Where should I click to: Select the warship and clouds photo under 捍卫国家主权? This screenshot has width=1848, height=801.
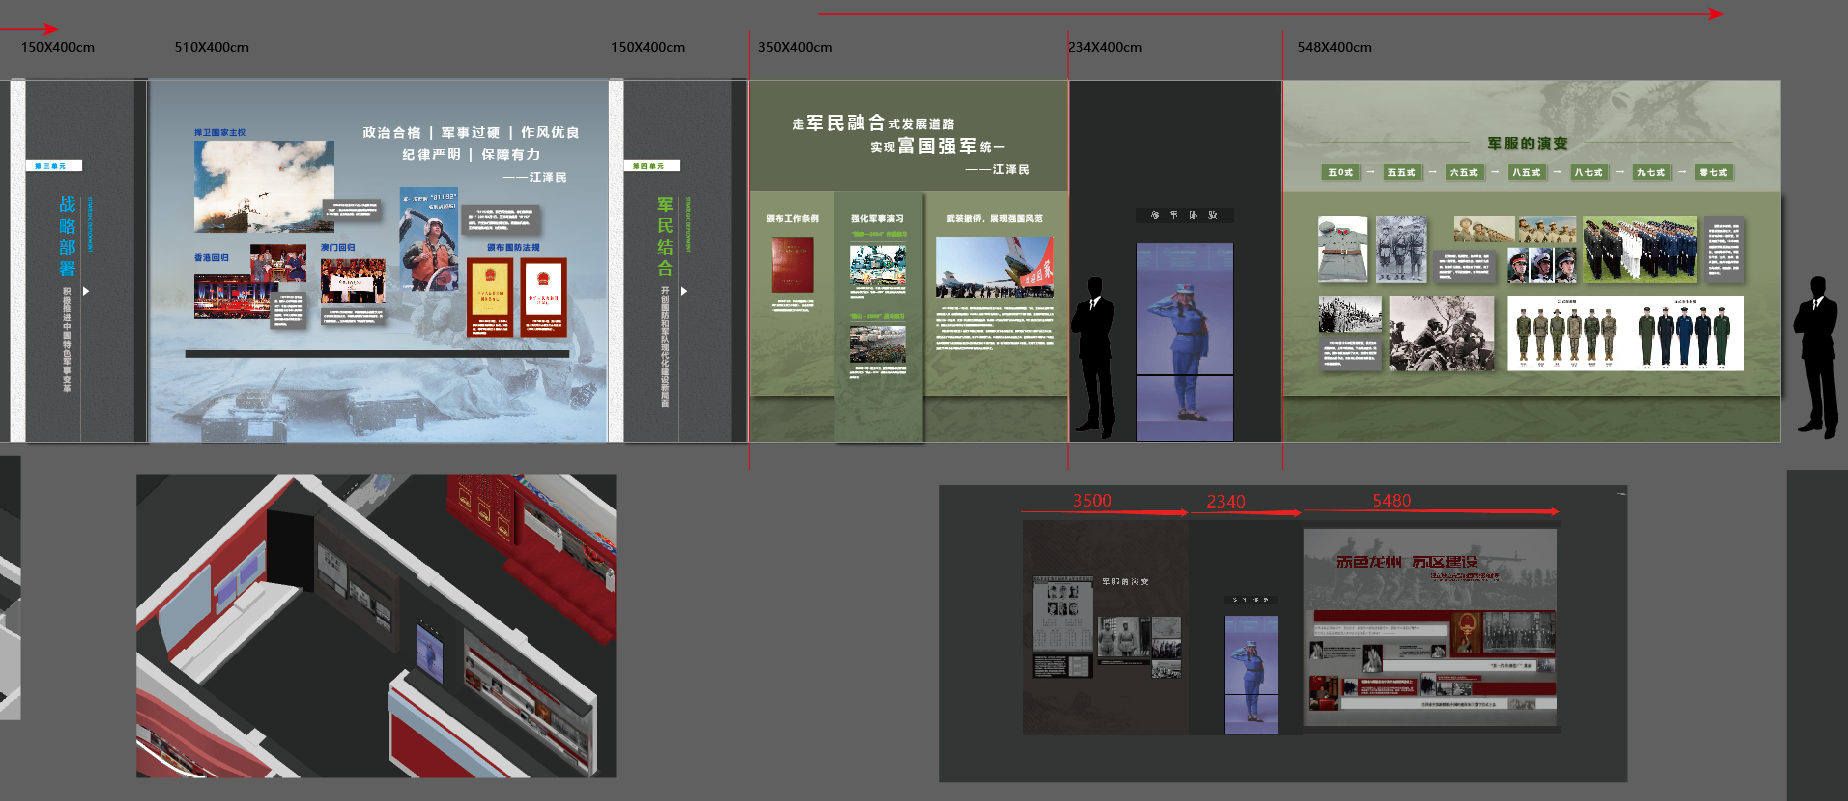tap(264, 187)
